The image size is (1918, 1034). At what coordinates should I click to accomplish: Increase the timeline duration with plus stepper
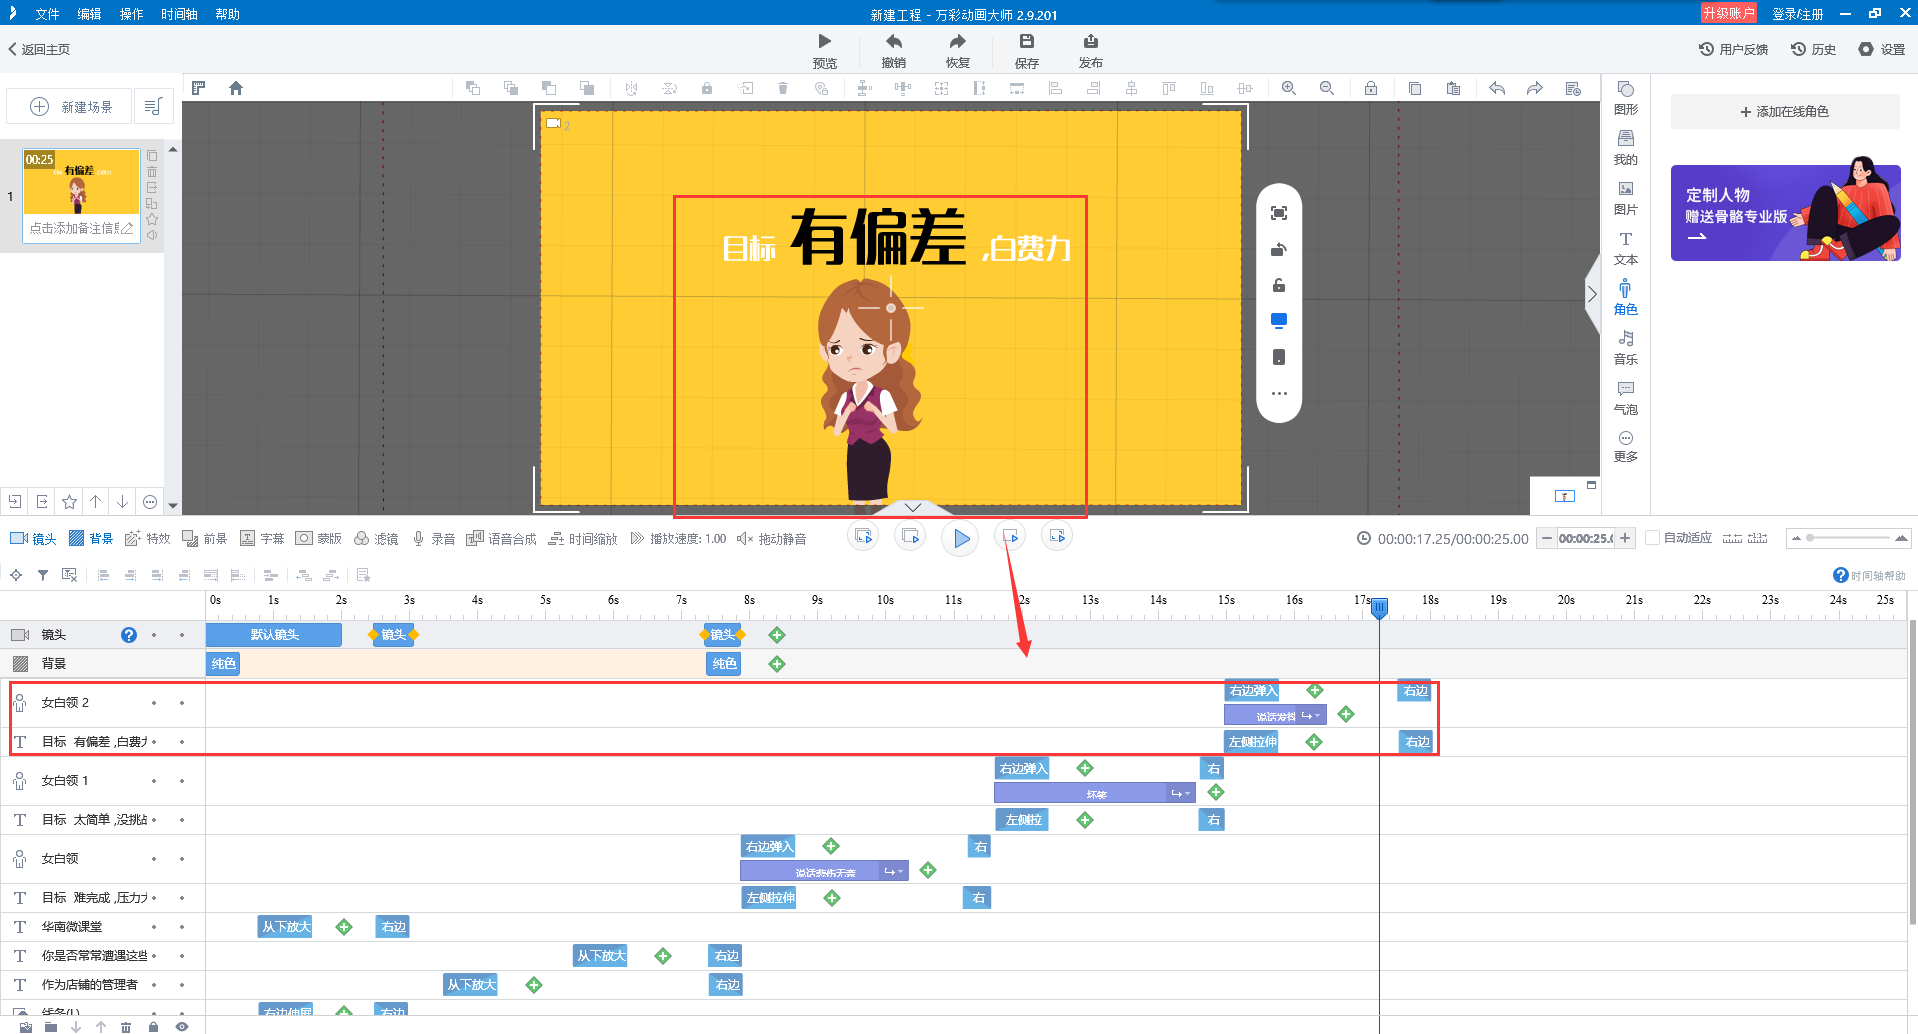point(1626,538)
